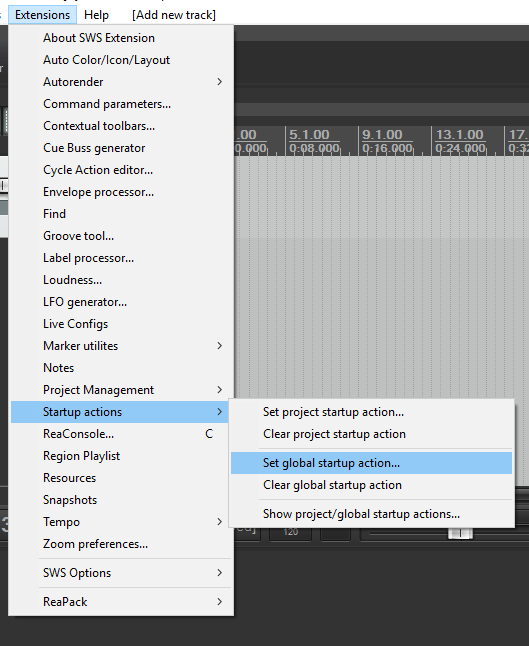Choose Set project startup action...
The width and height of the screenshot is (529, 646).
pos(371,412)
